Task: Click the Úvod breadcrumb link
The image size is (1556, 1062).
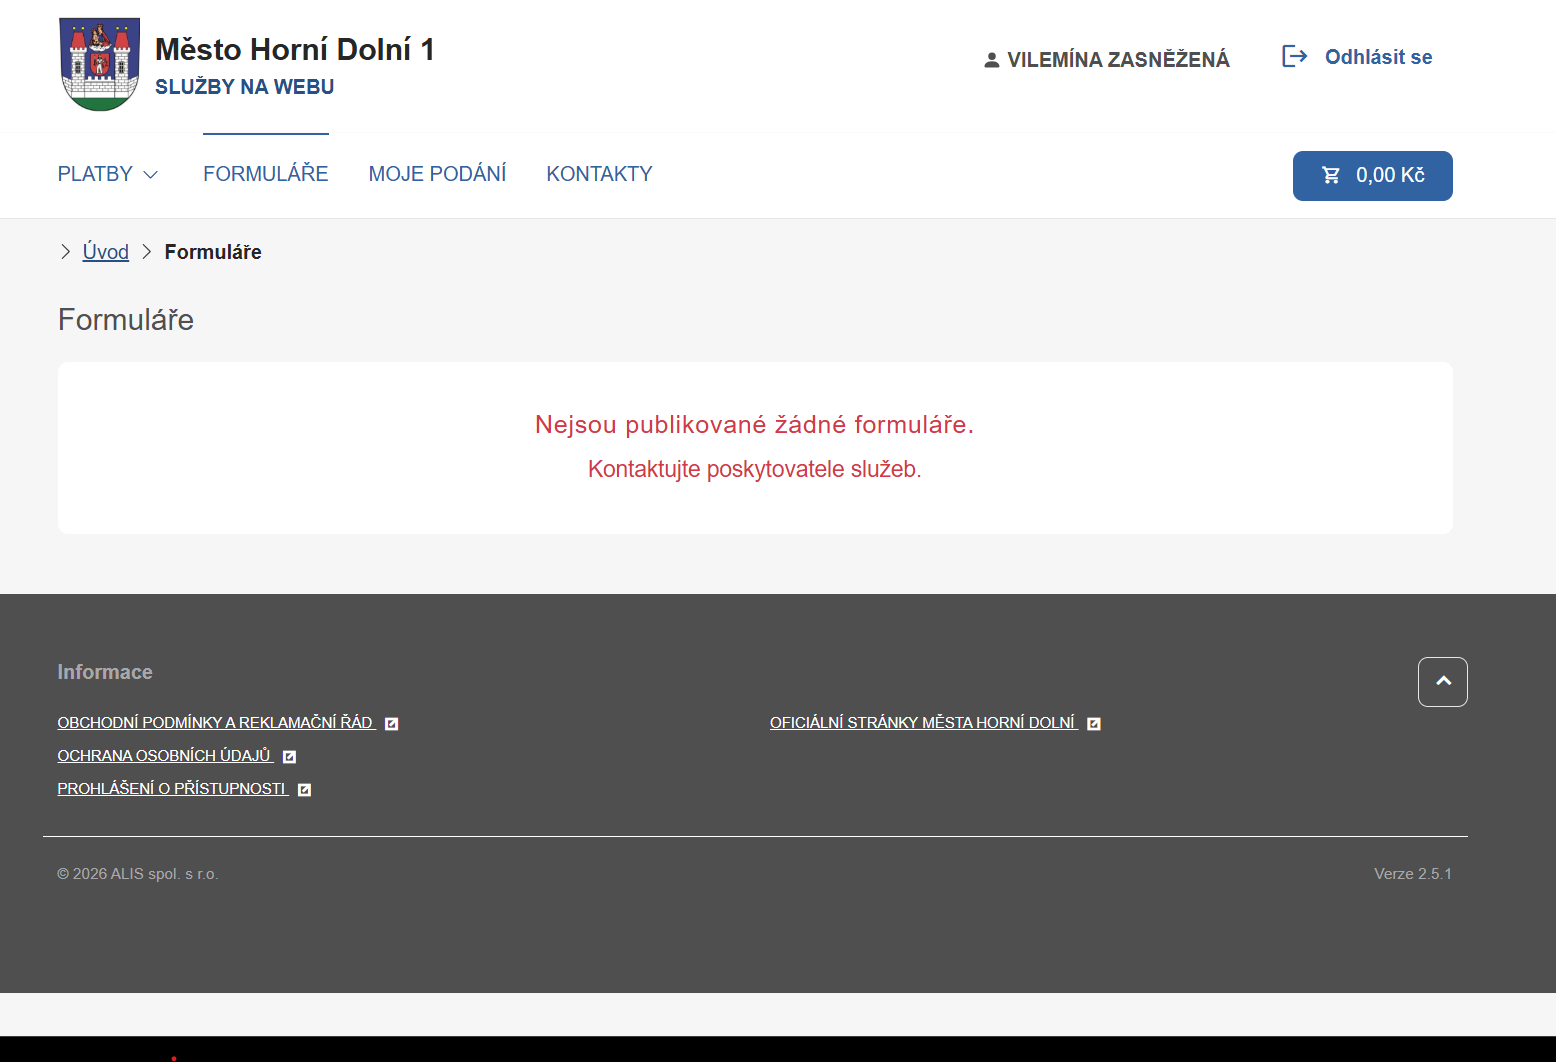Action: pyautogui.click(x=104, y=251)
